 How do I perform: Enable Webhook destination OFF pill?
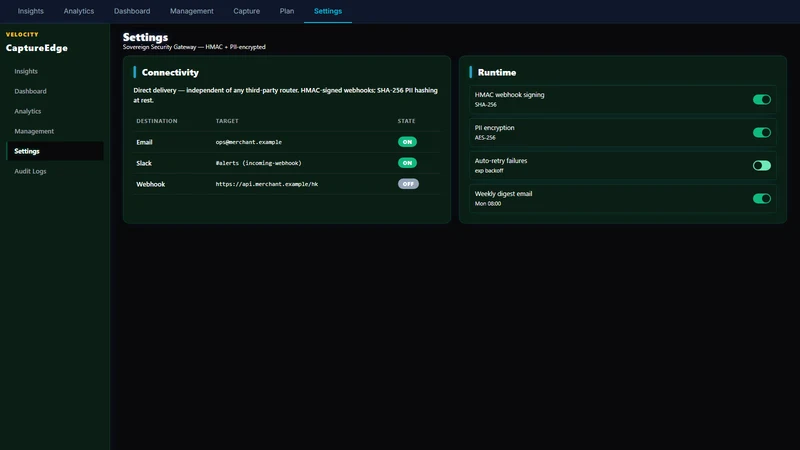[x=408, y=184]
